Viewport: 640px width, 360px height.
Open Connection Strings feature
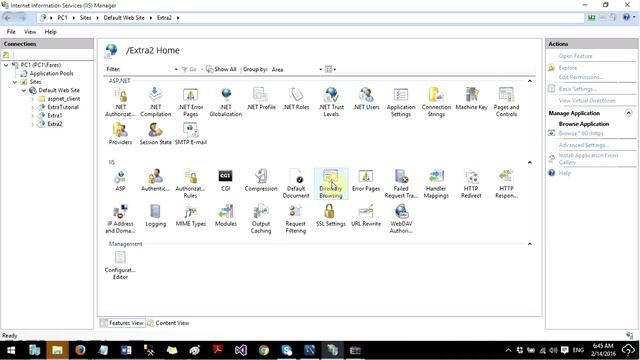pyautogui.click(x=436, y=102)
